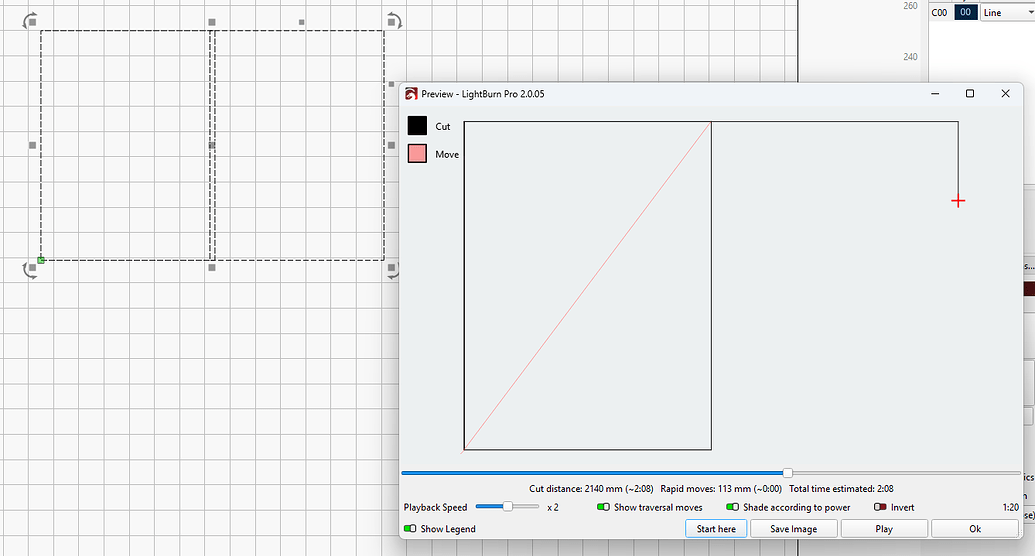This screenshot has width=1035, height=556.
Task: Click the LightBurn logo in Preview title
Action: 411,94
